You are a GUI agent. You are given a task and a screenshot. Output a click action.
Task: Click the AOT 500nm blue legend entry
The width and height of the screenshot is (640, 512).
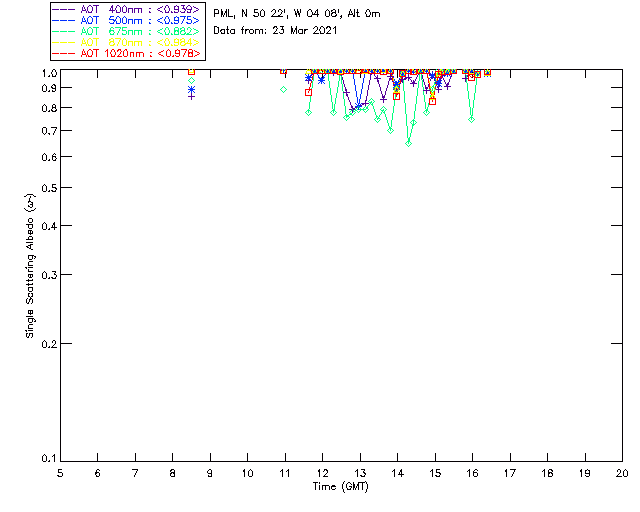click(x=127, y=20)
